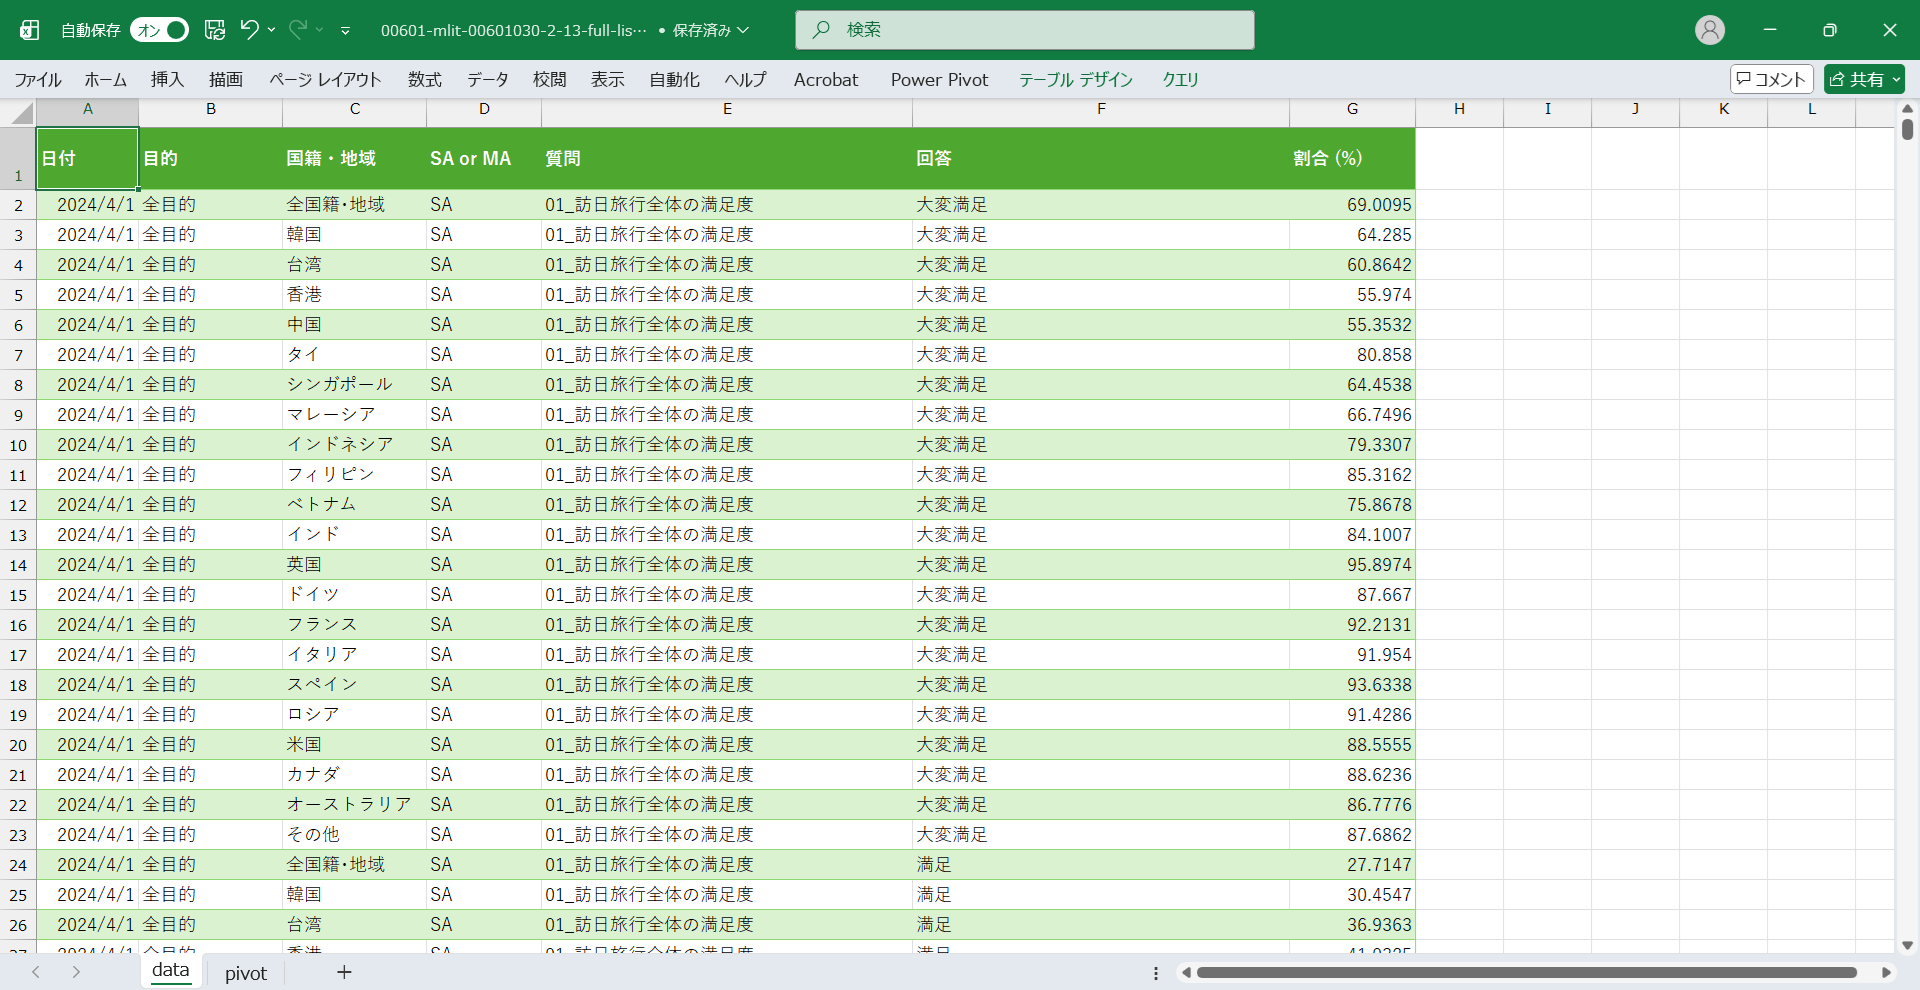1920x990 pixels.
Task: Open sheet tab options three-dot icon
Action: (x=1156, y=973)
